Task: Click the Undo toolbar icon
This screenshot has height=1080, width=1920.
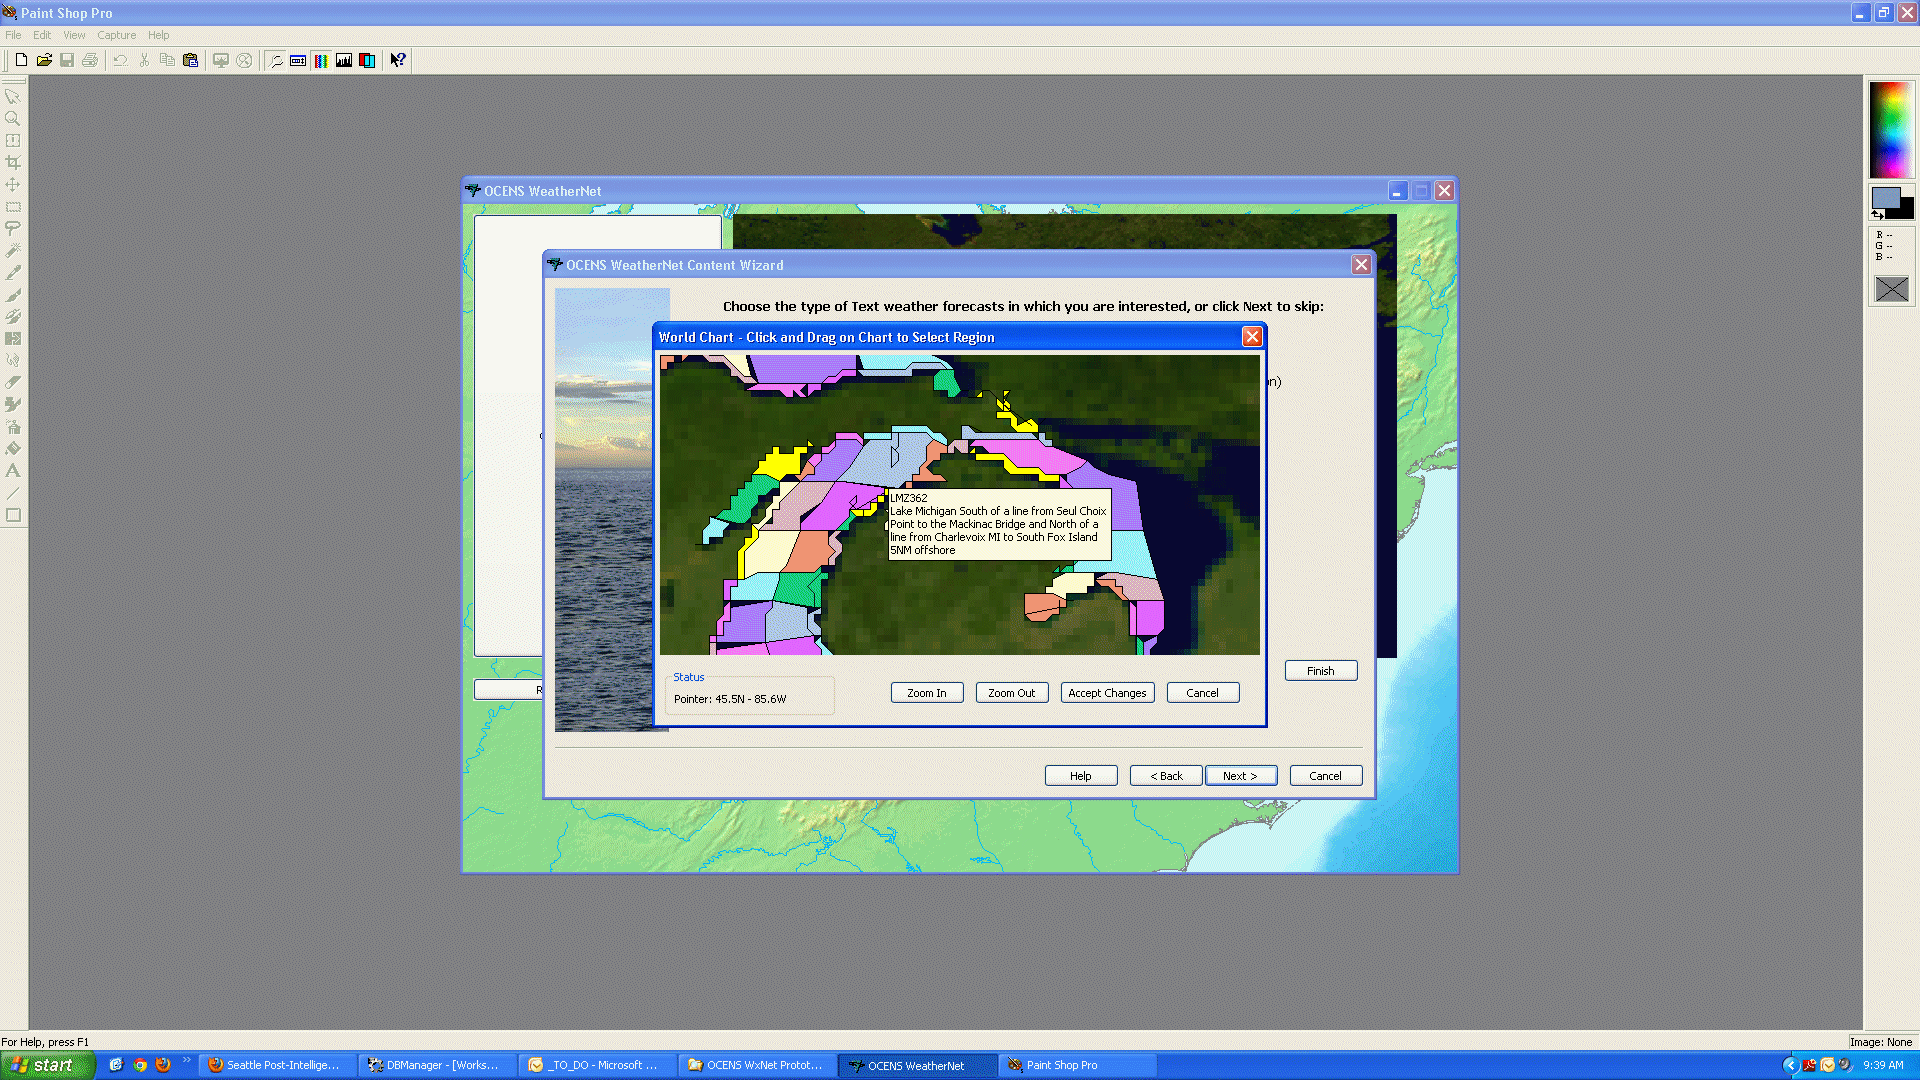Action: click(x=120, y=60)
